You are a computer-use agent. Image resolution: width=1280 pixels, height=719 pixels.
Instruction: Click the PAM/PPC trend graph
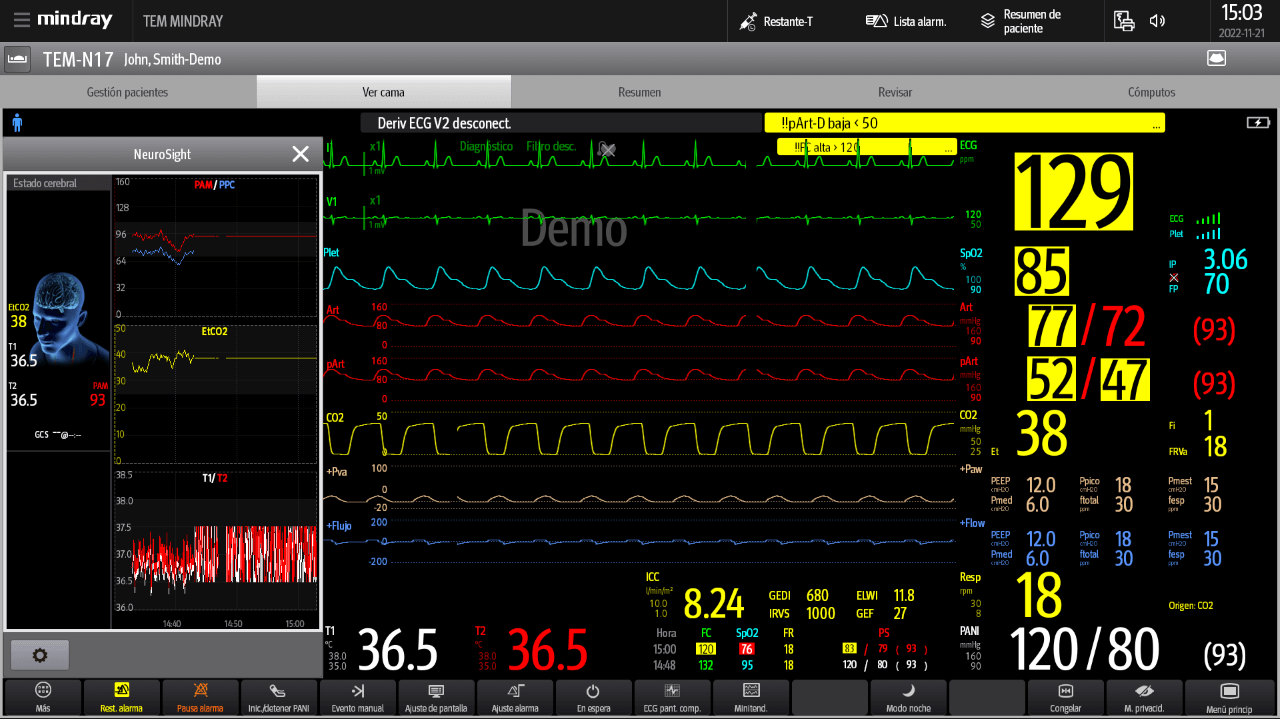pyautogui.click(x=215, y=247)
